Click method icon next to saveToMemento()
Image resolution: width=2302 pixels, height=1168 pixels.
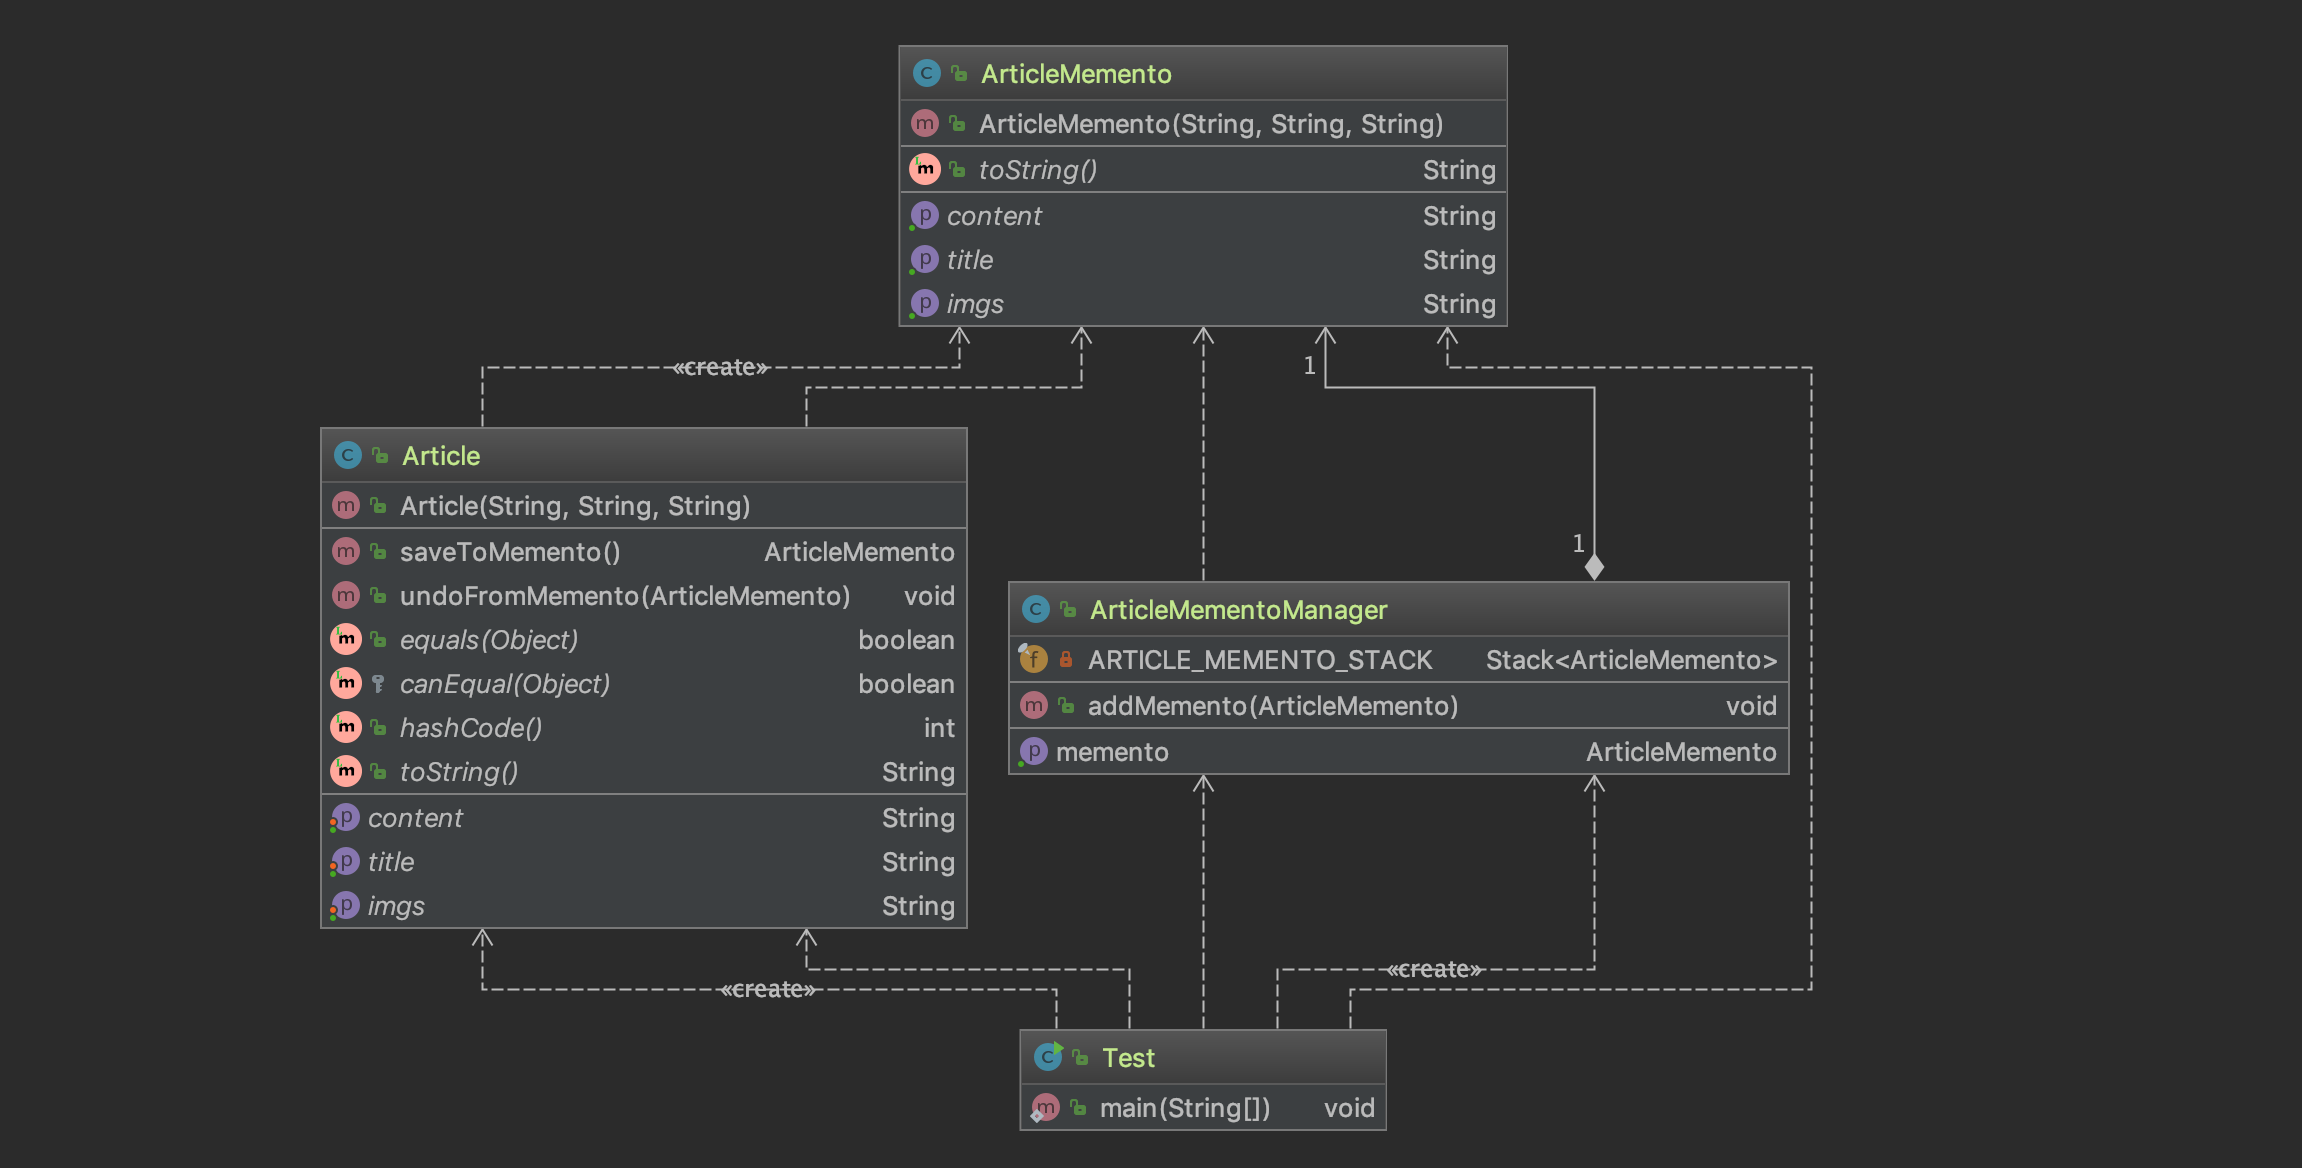point(346,551)
